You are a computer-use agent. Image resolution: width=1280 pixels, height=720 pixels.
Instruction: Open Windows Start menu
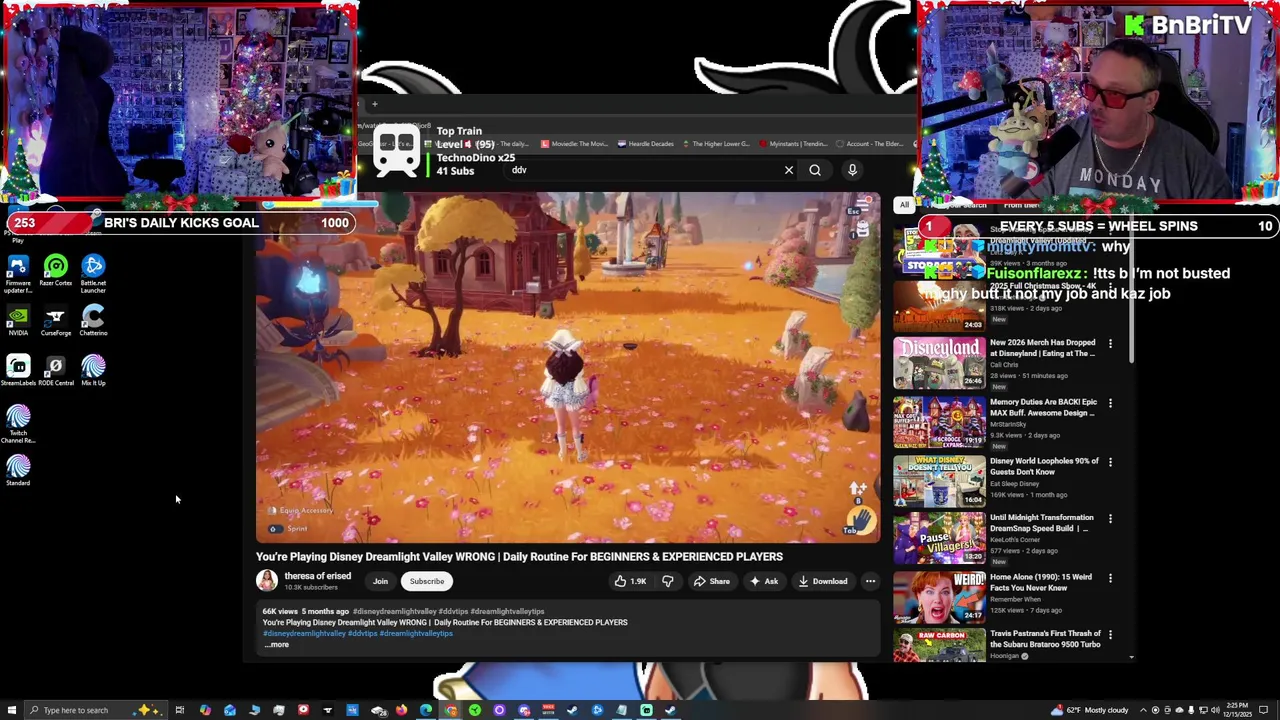pyautogui.click(x=11, y=710)
